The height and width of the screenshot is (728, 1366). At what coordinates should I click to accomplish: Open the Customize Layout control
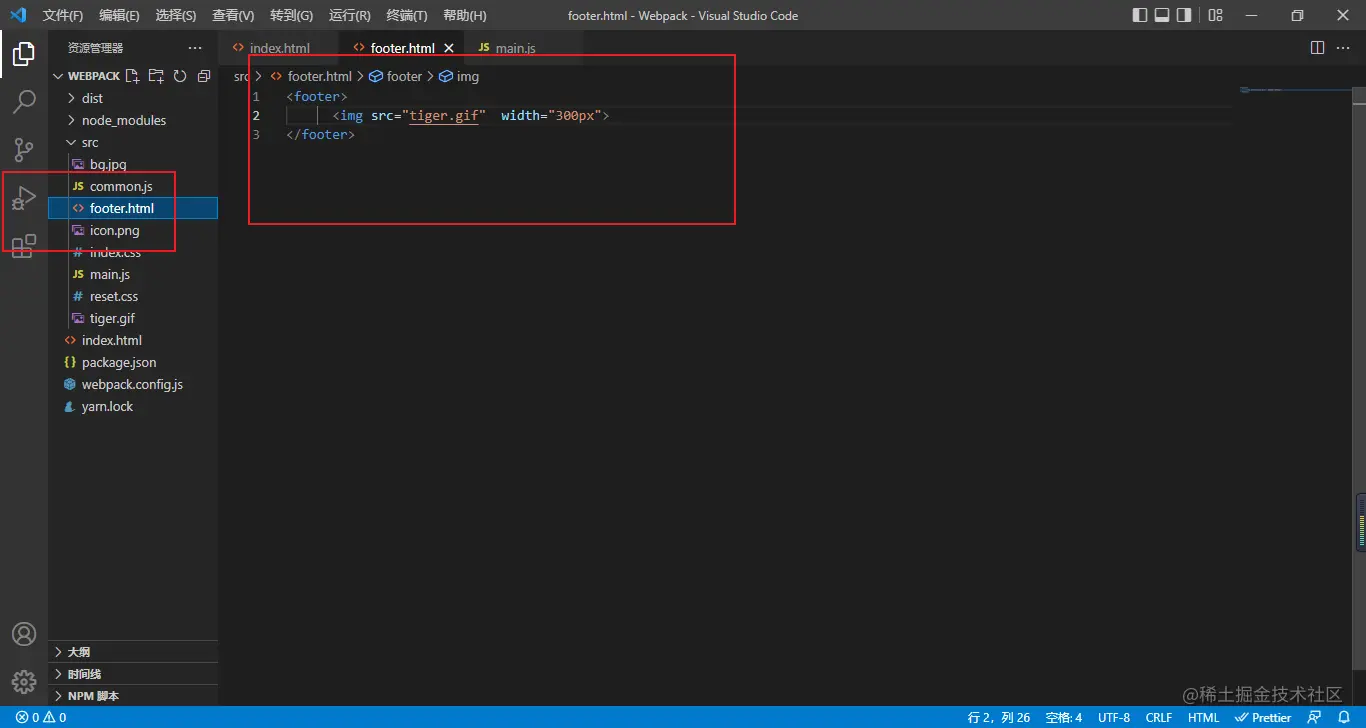pos(1216,15)
